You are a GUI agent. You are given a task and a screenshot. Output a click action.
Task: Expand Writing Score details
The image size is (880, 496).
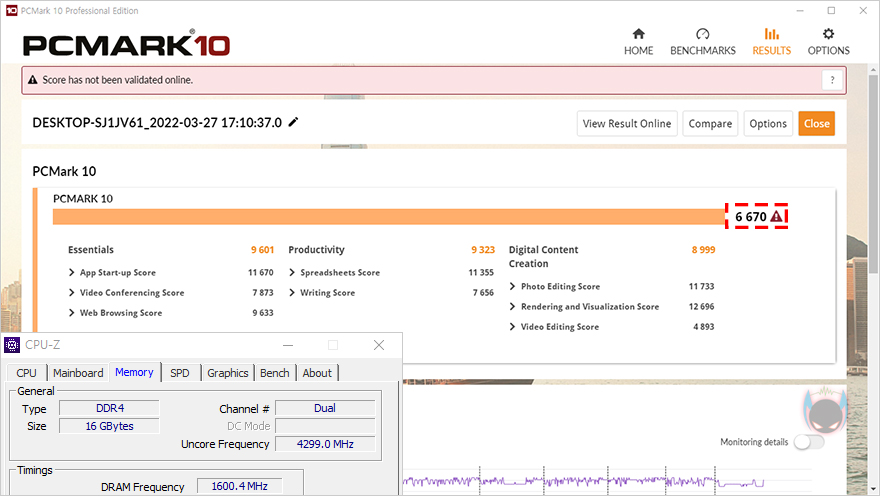click(292, 292)
